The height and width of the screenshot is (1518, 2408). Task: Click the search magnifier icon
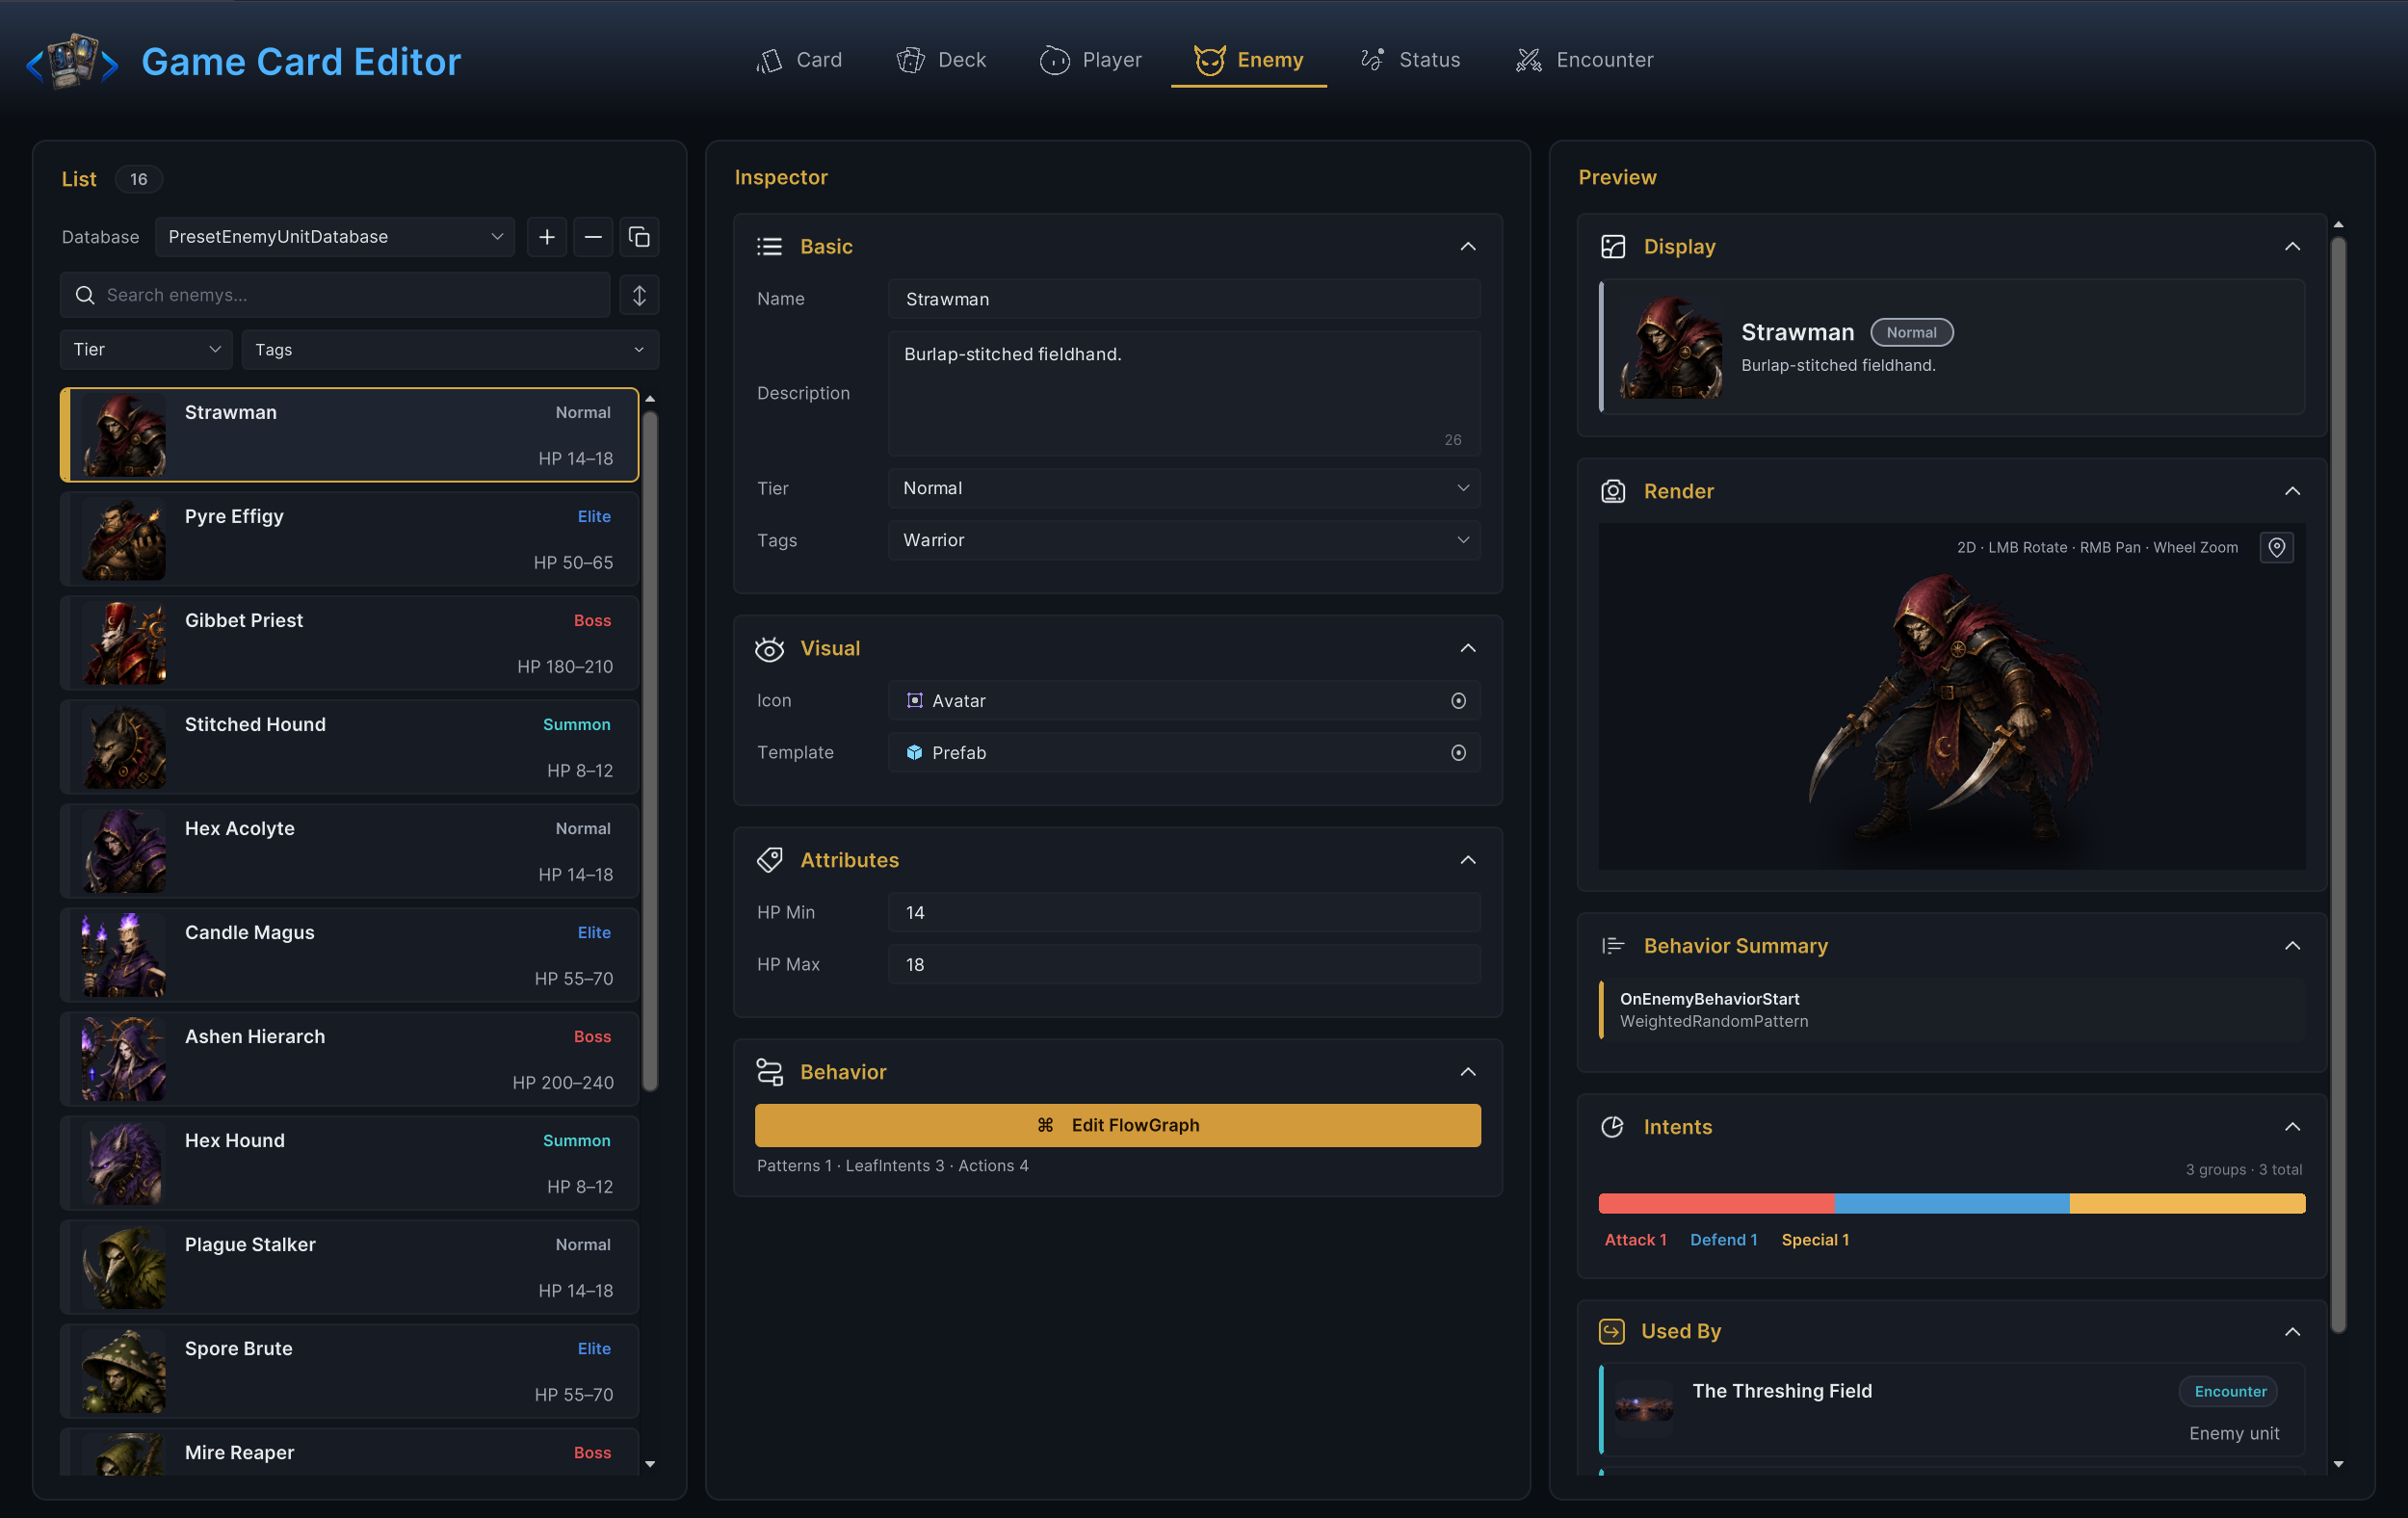85,295
